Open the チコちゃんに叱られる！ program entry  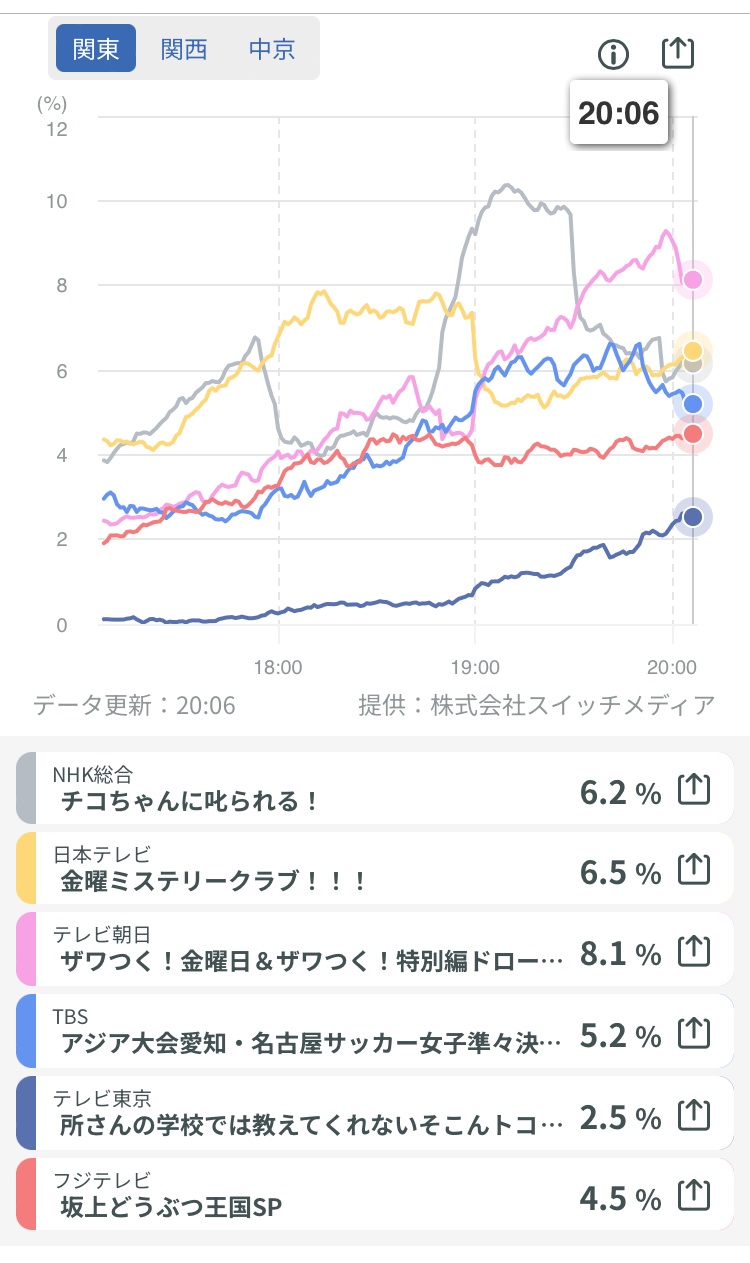190,801
